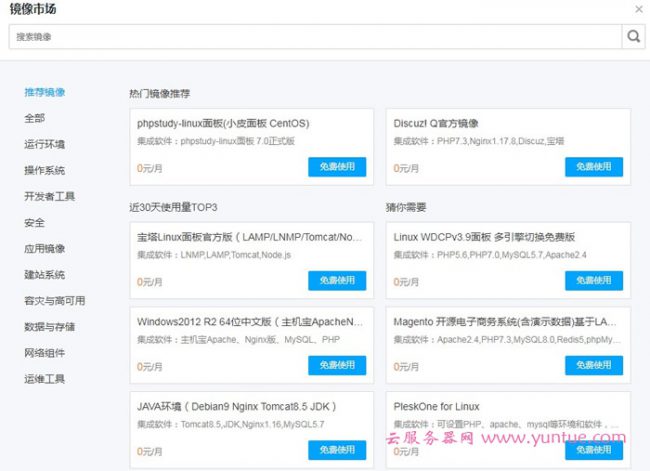Click 0元/月 price on JAVA环境 card

point(149,452)
